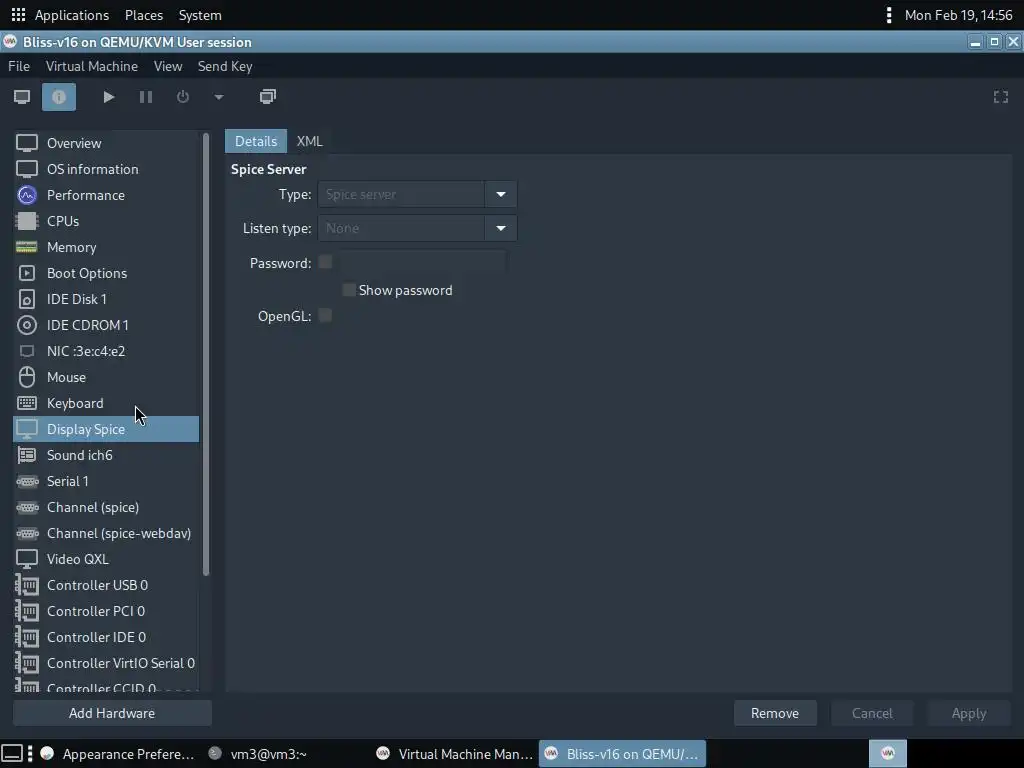Open the Applications menu

(71, 15)
